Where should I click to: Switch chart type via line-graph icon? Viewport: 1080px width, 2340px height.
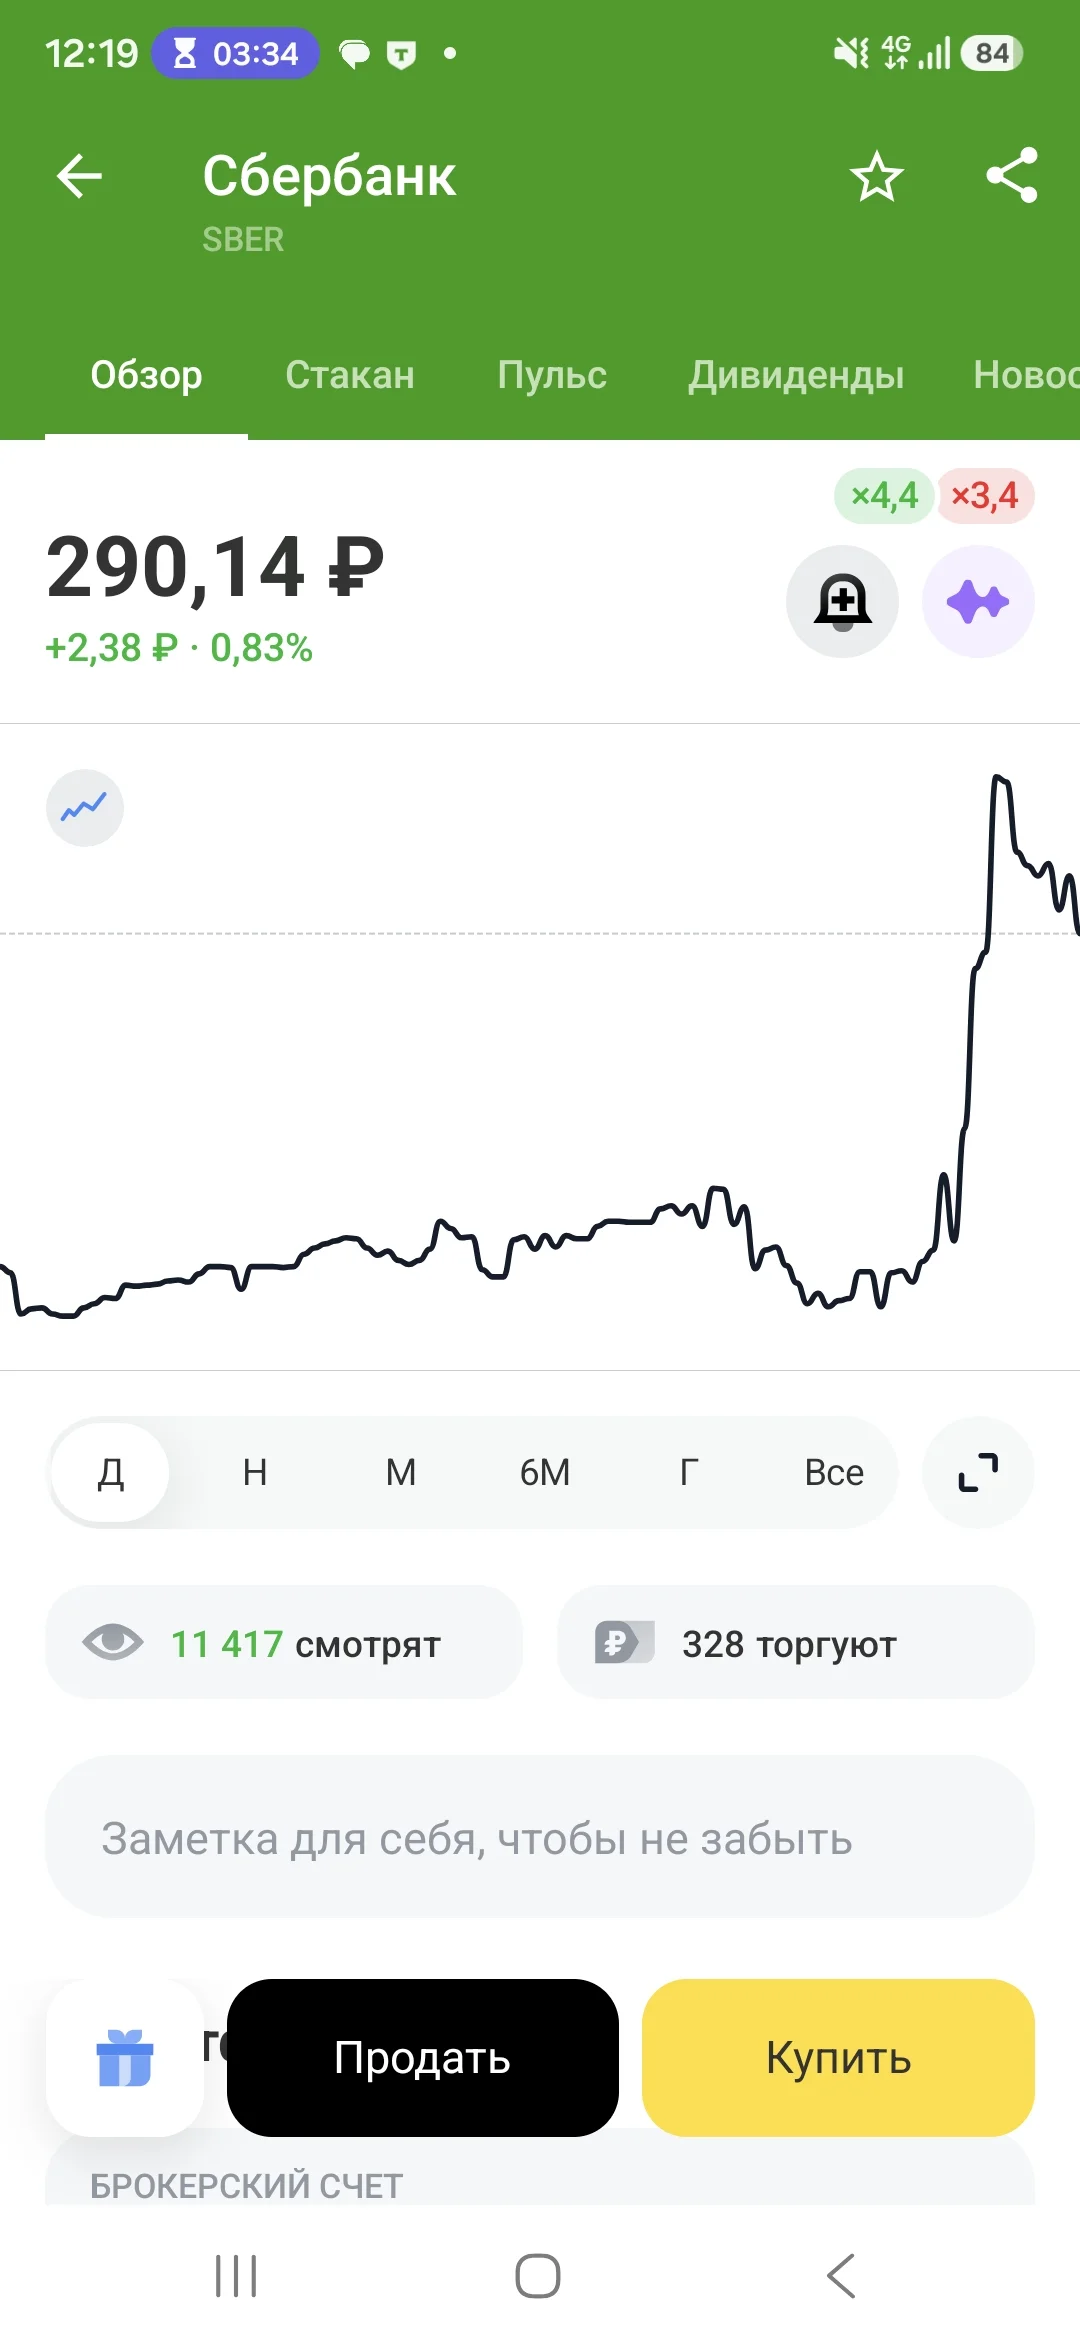(x=85, y=808)
